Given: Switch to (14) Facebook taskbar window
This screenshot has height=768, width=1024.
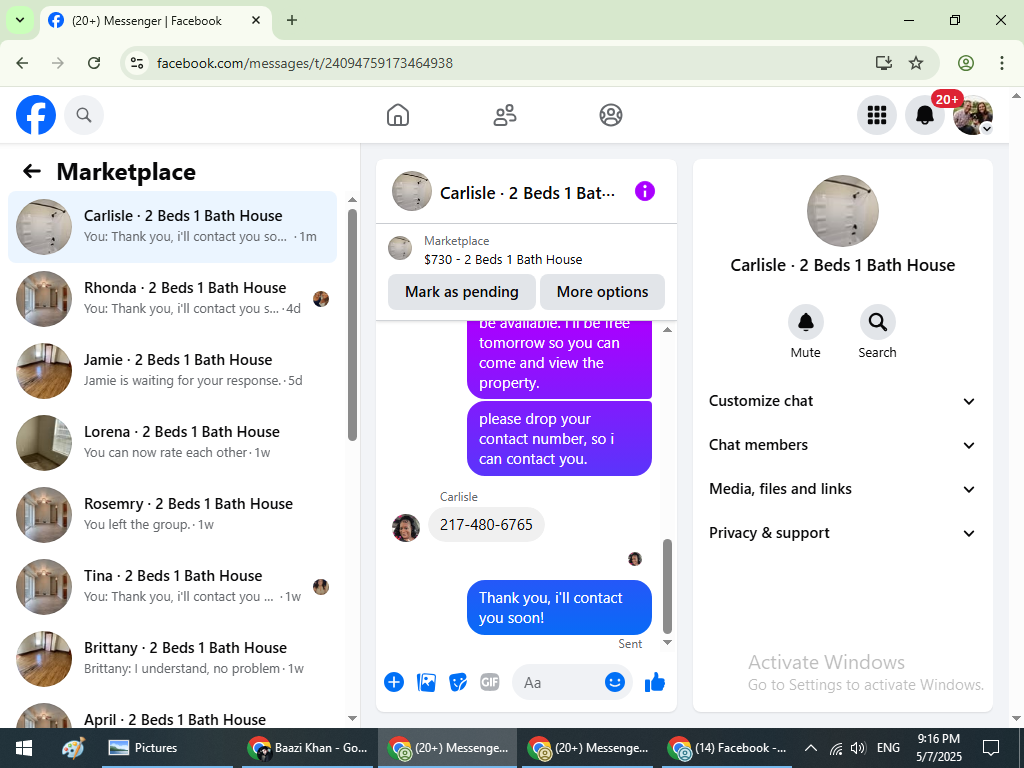Looking at the screenshot, I should click(x=726, y=748).
